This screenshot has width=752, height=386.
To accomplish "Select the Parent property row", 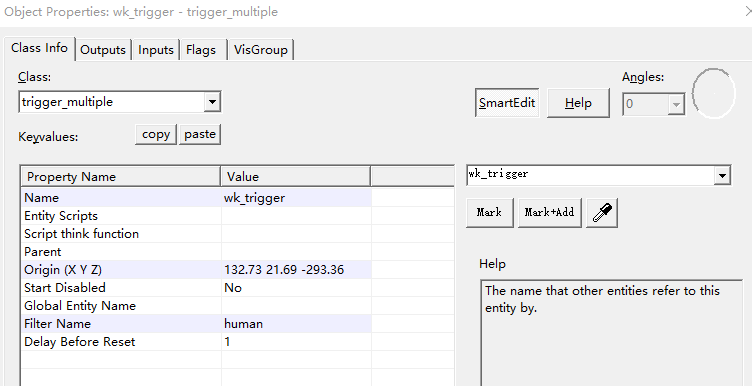I will pyautogui.click(x=197, y=252).
